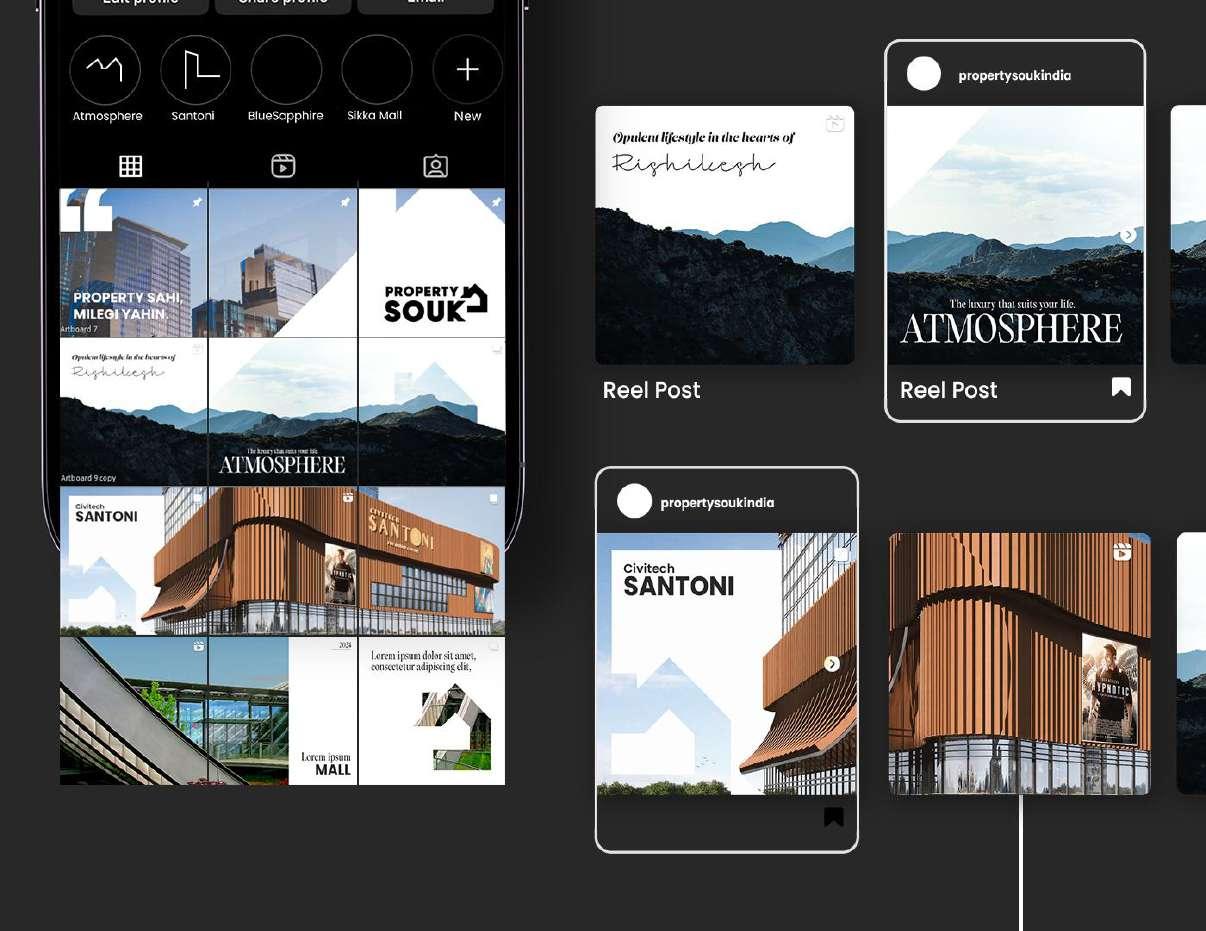
Task: Click the bookmark icon on Santoni card
Action: click(x=834, y=817)
